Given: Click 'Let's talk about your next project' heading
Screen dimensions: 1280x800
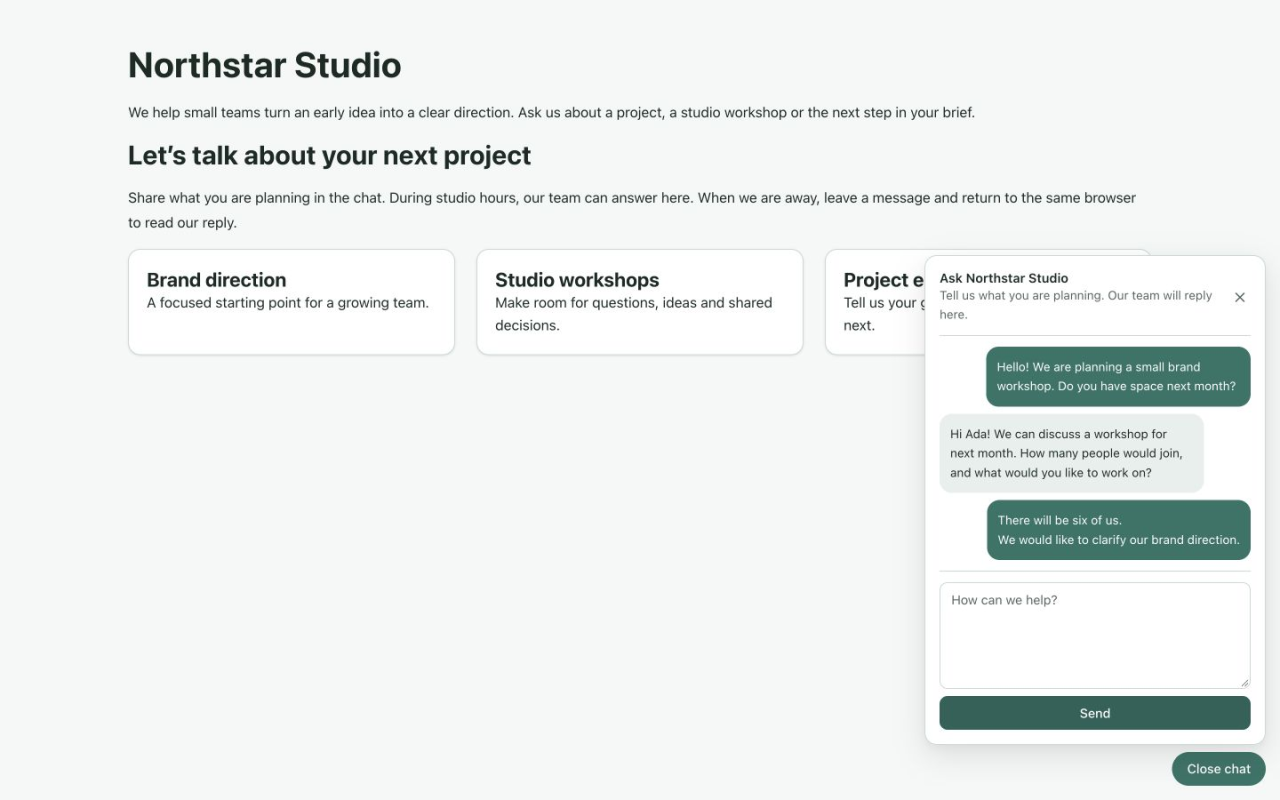Looking at the screenshot, I should [330, 156].
